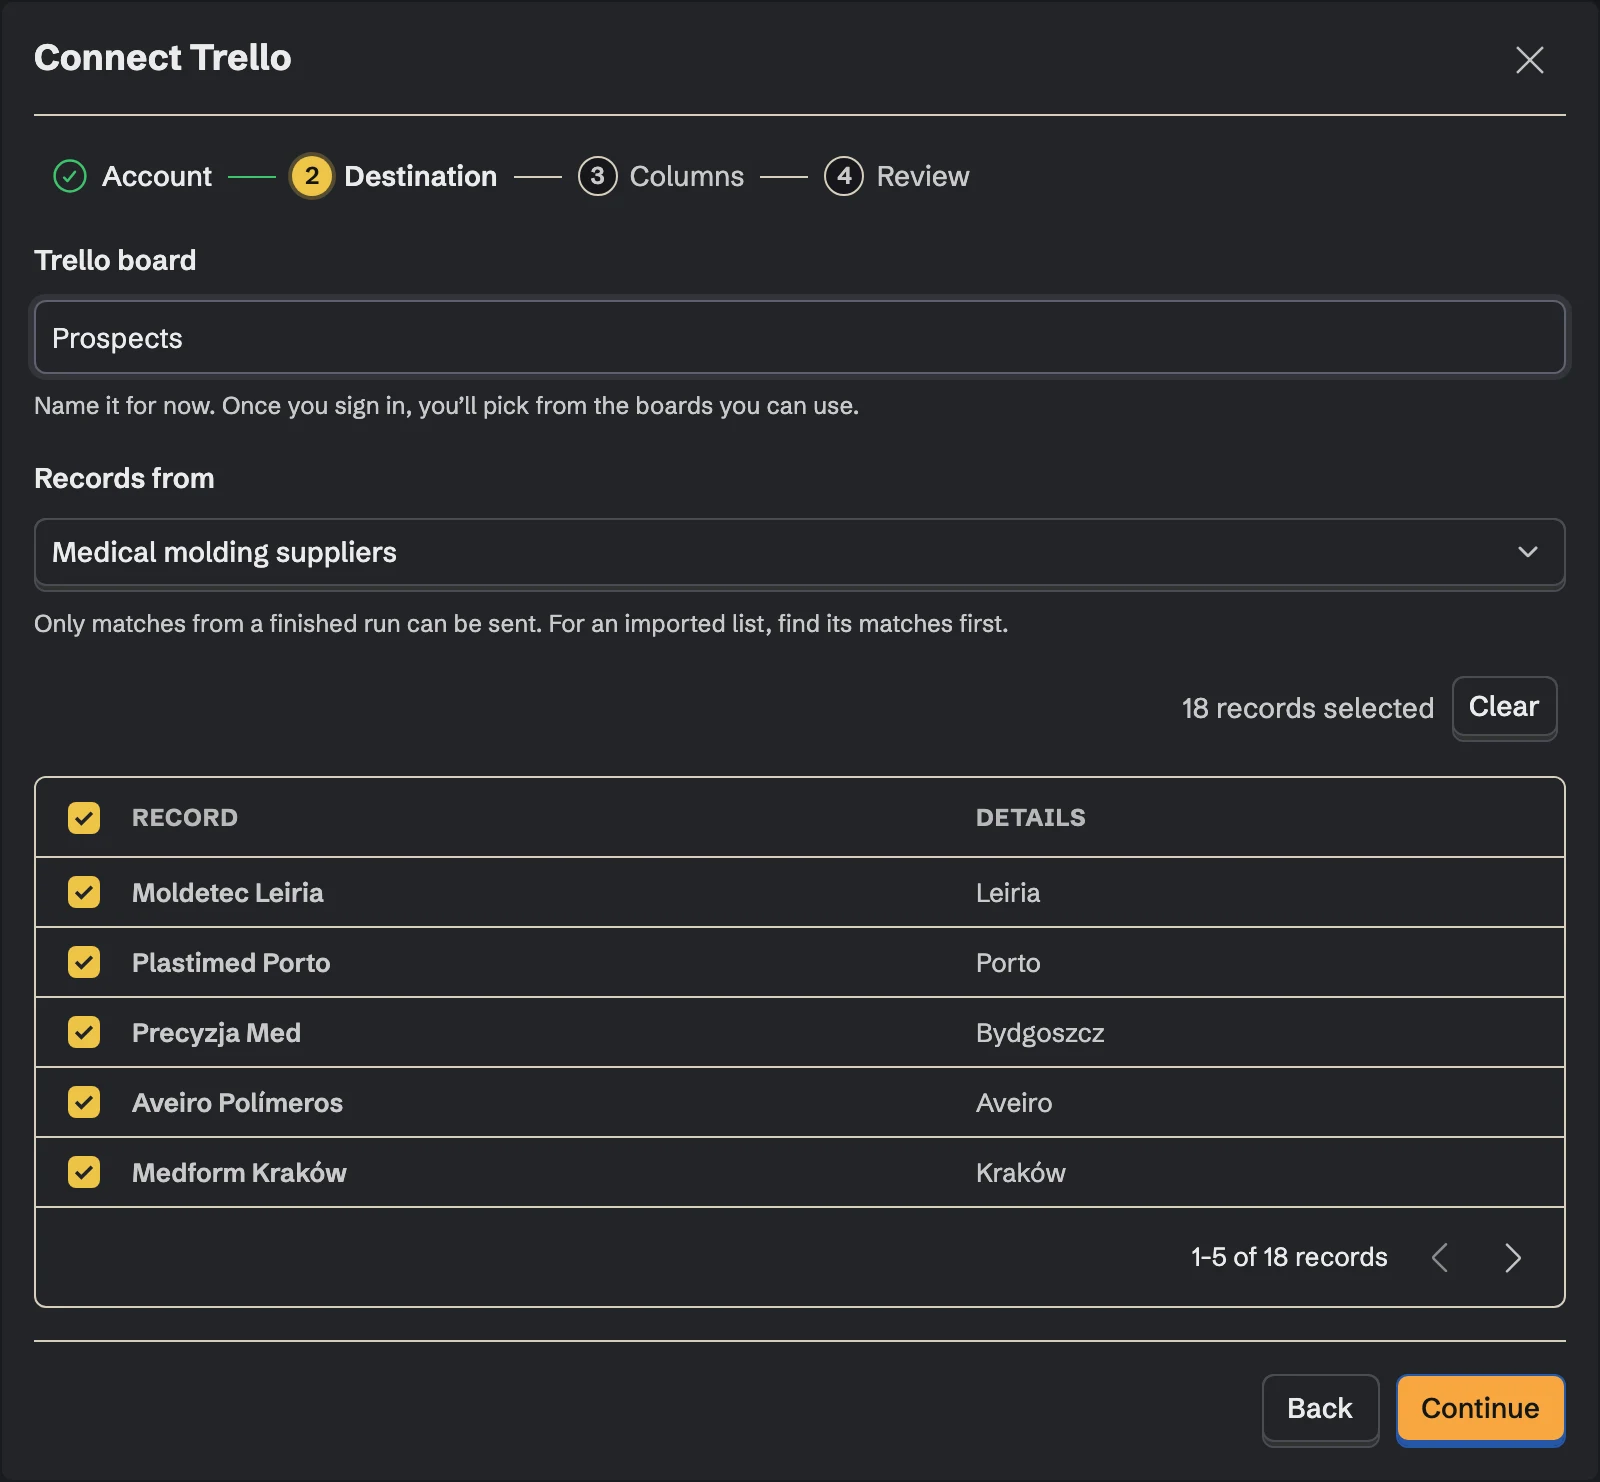The image size is (1600, 1482).
Task: Click the DETAILS column header
Action: 1030,817
